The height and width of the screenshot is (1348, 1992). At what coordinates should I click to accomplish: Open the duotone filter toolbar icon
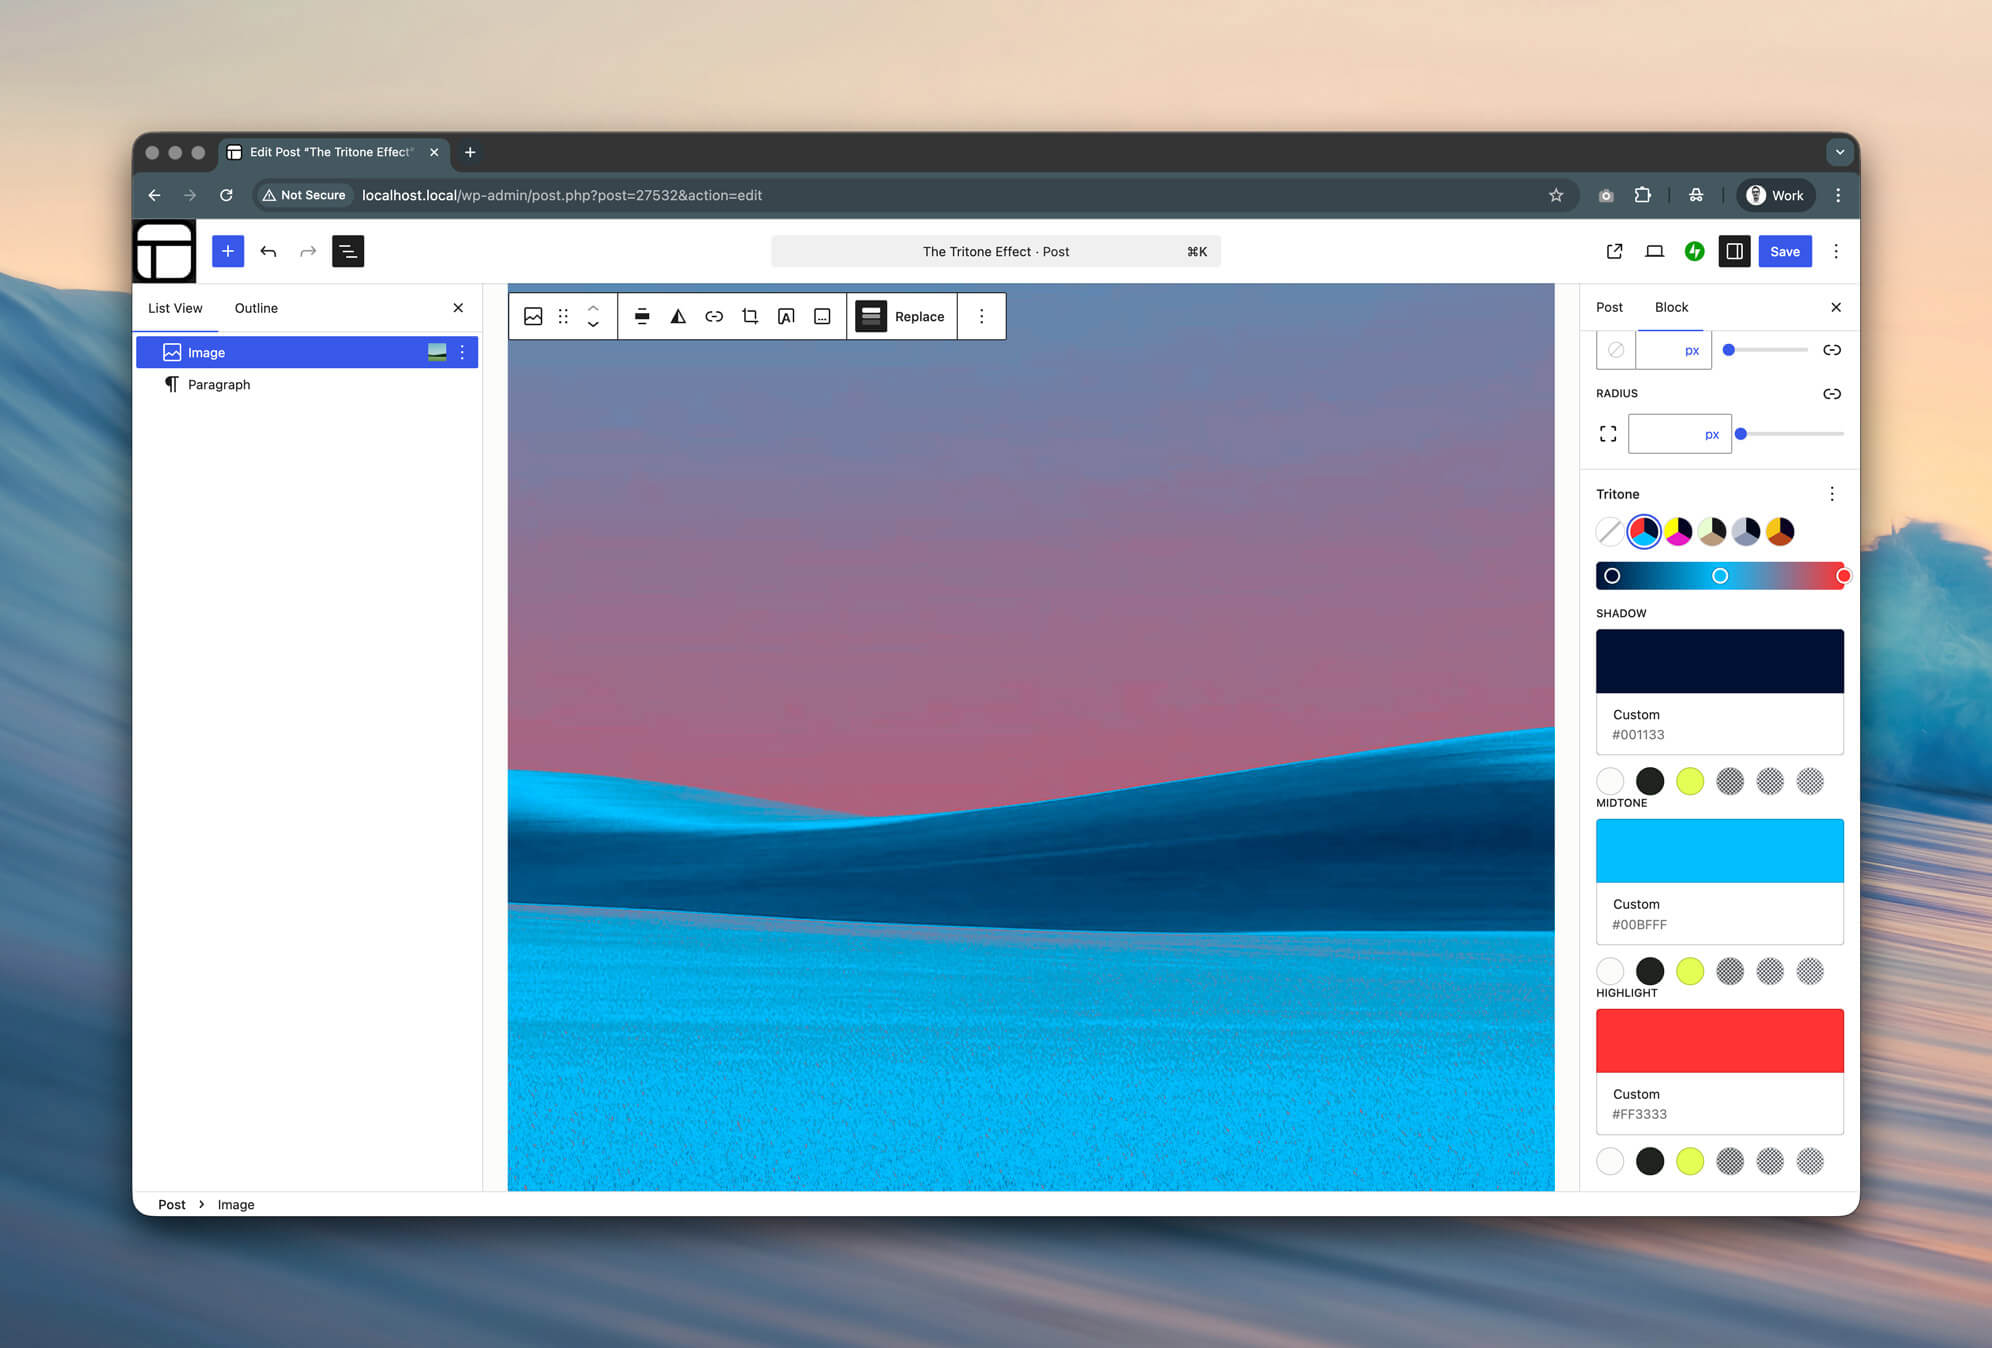click(678, 316)
